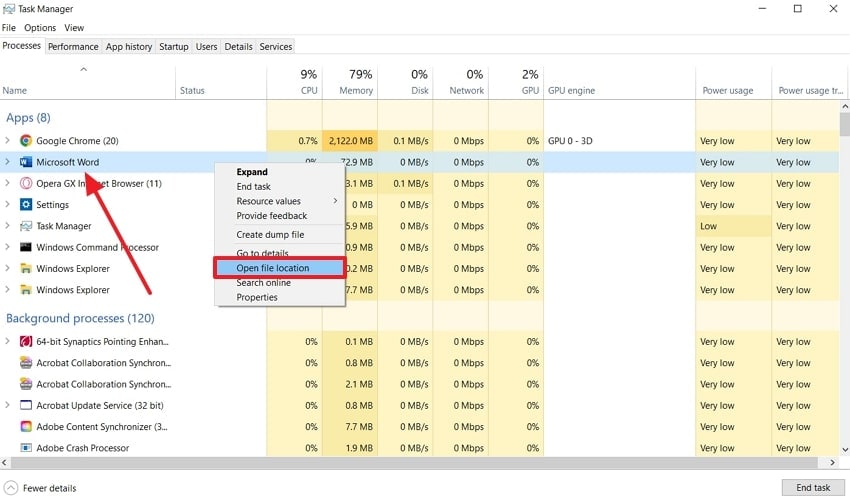Switch to the Performance tab
The height and width of the screenshot is (503, 850).
tap(73, 46)
